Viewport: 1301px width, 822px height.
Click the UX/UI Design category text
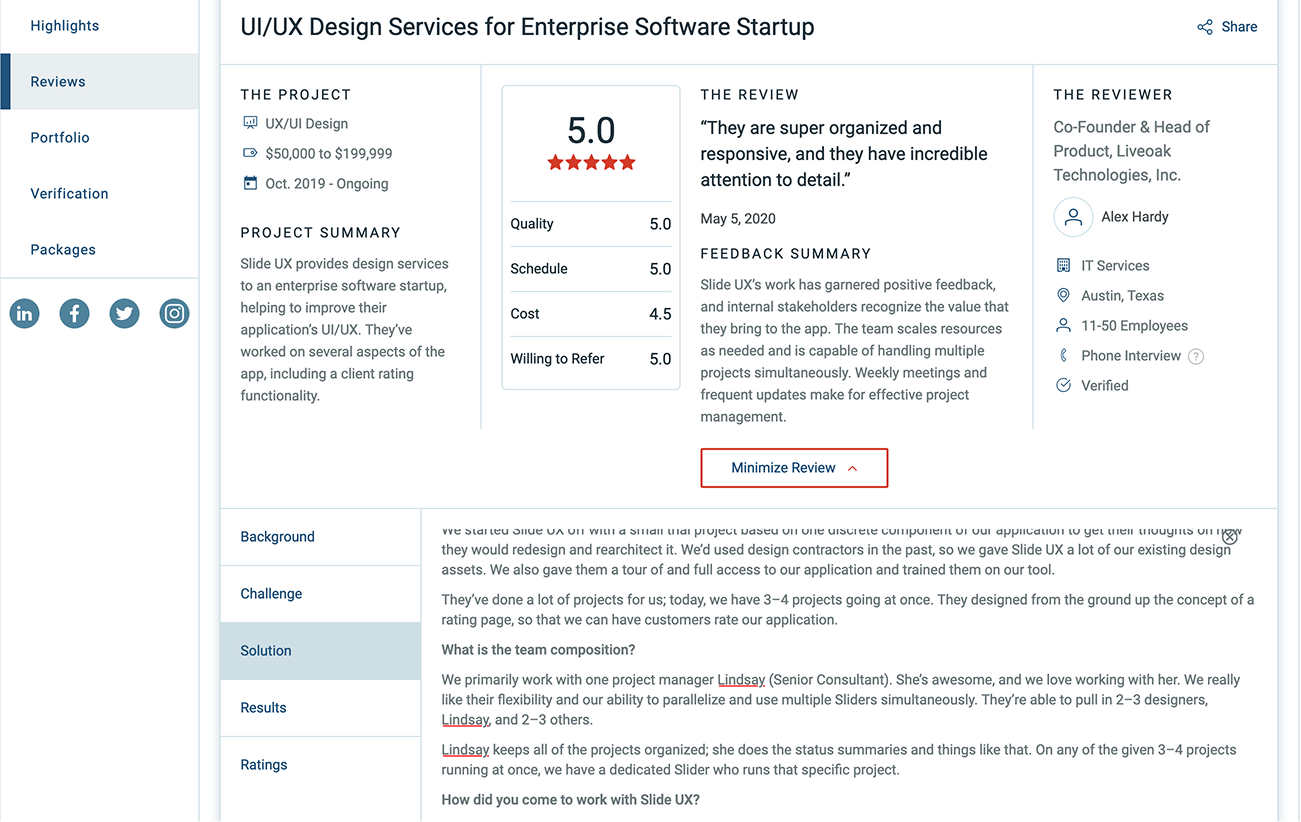click(307, 124)
